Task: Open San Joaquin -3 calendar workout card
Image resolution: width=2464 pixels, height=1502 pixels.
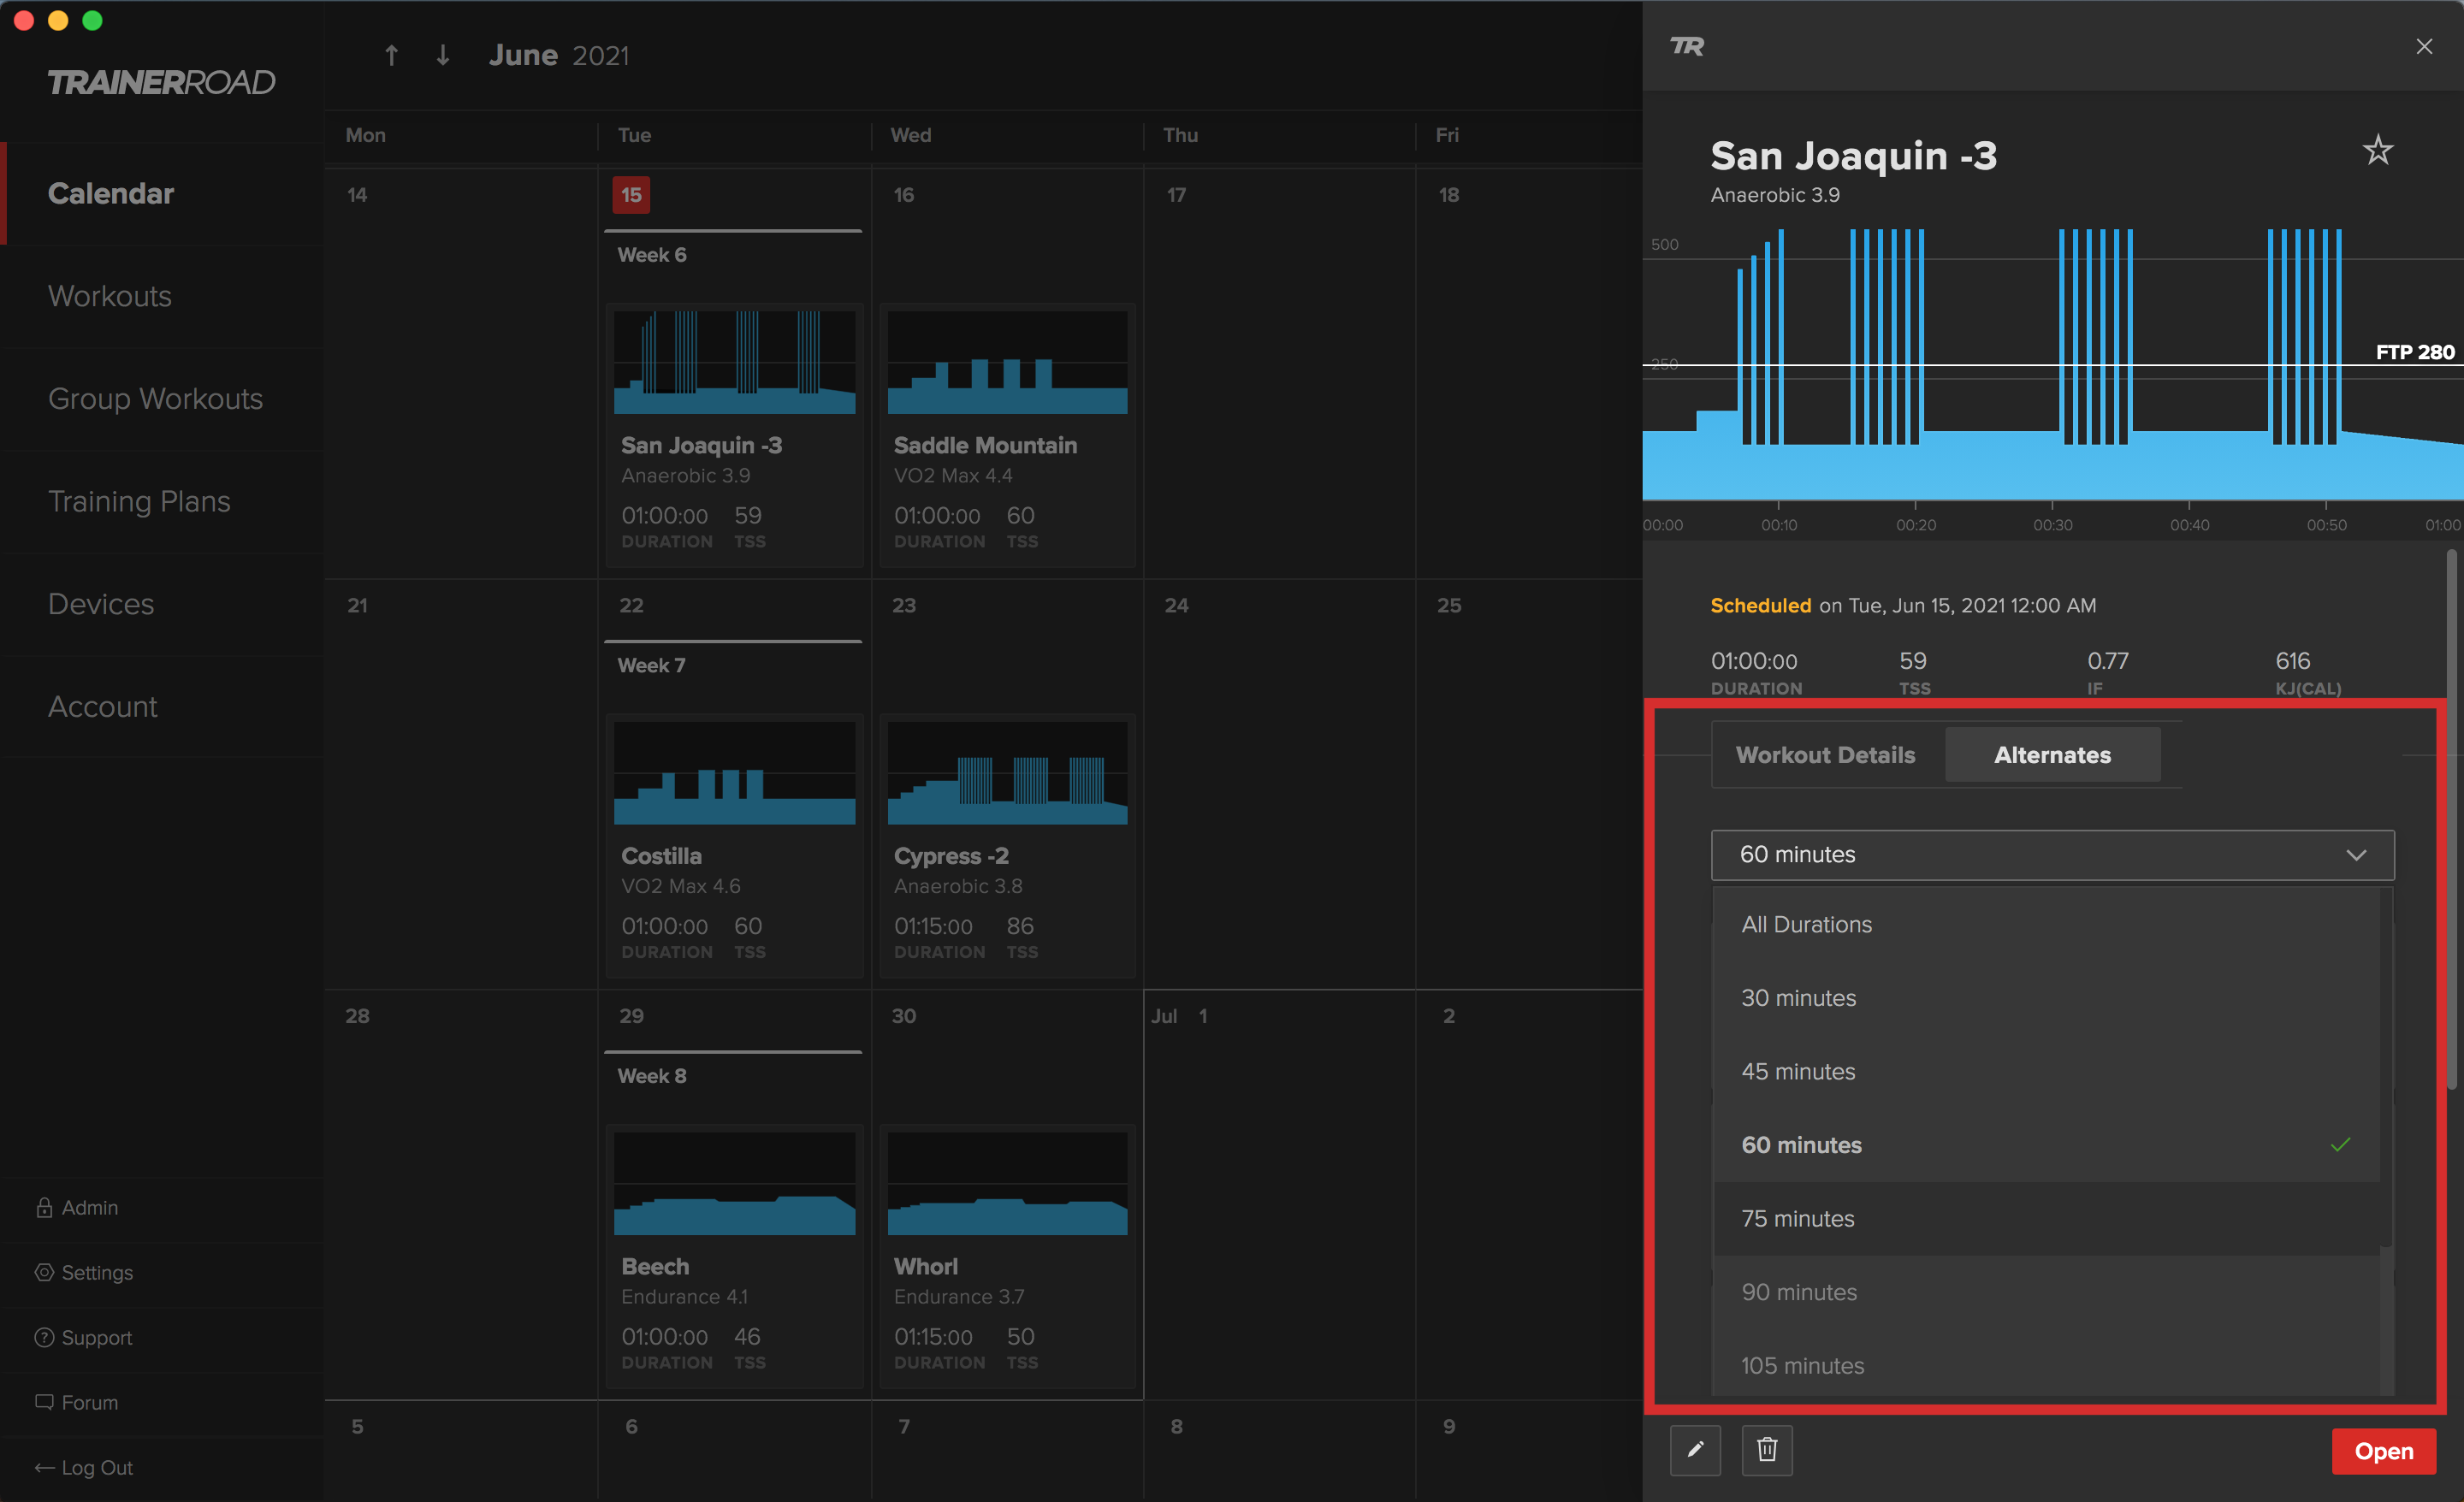Action: pyautogui.click(x=734, y=435)
